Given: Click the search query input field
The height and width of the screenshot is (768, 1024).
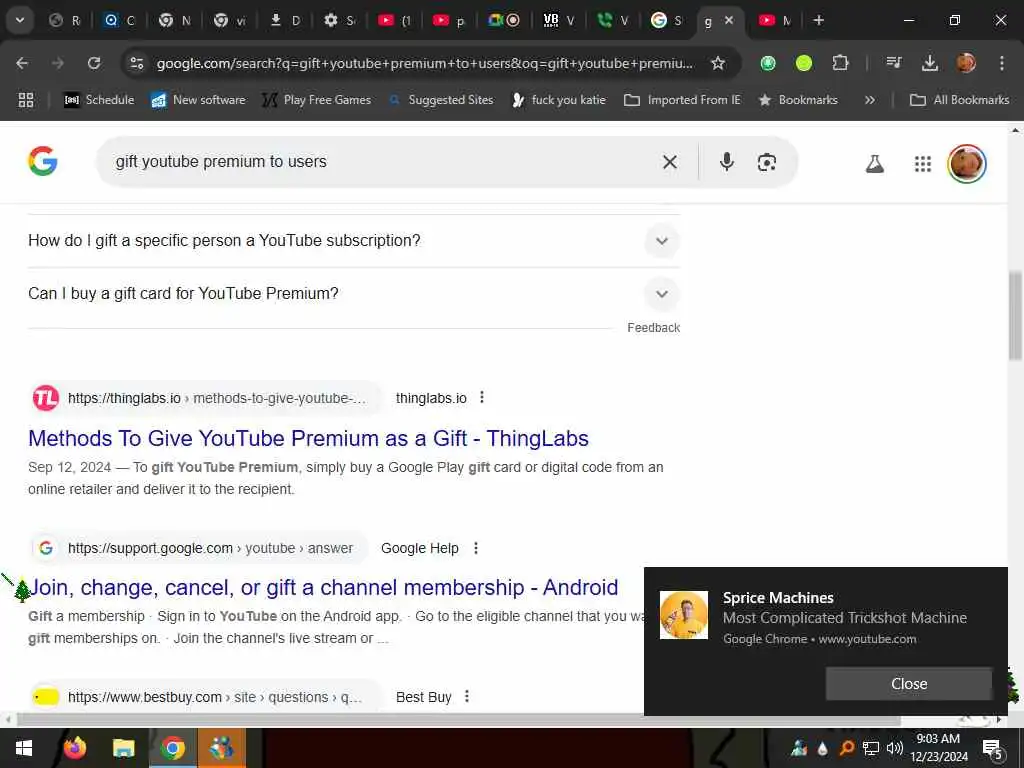Looking at the screenshot, I should click(x=379, y=162).
